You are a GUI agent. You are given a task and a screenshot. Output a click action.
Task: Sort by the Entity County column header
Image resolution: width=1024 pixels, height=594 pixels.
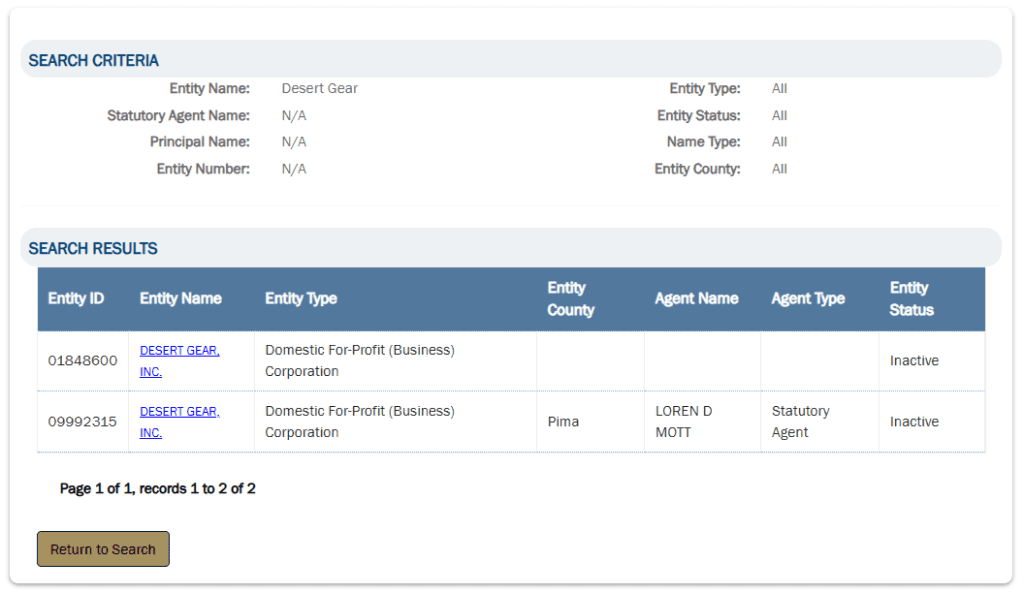571,299
